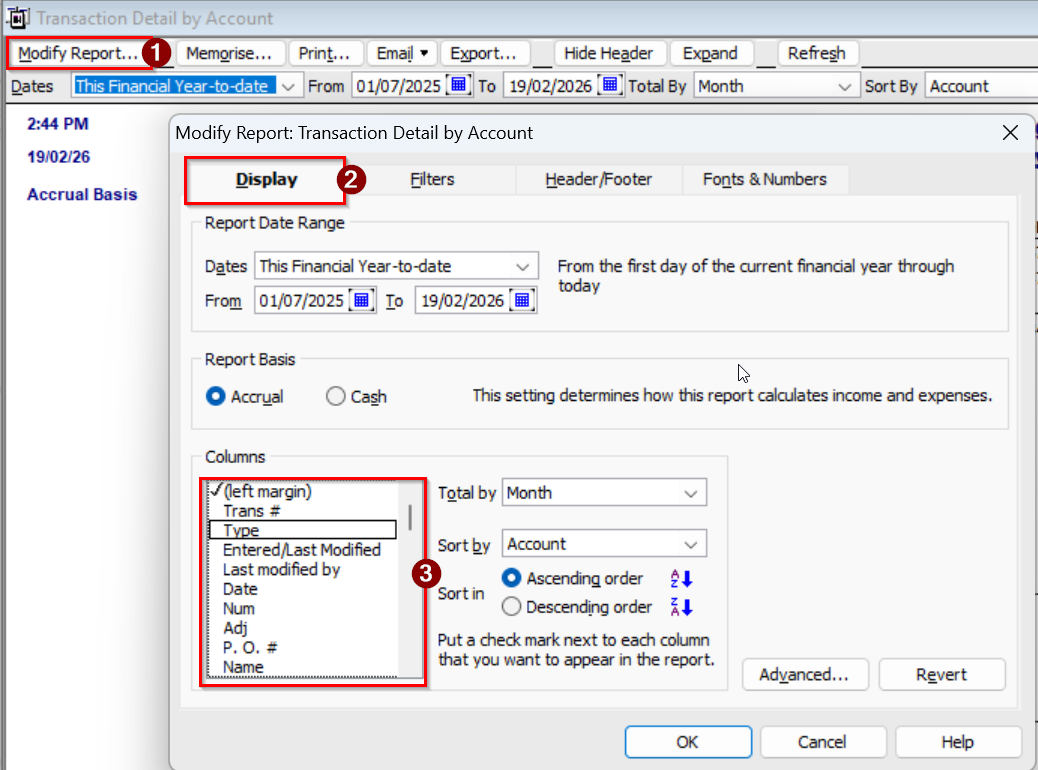Click the Modify Report button

point(77,54)
